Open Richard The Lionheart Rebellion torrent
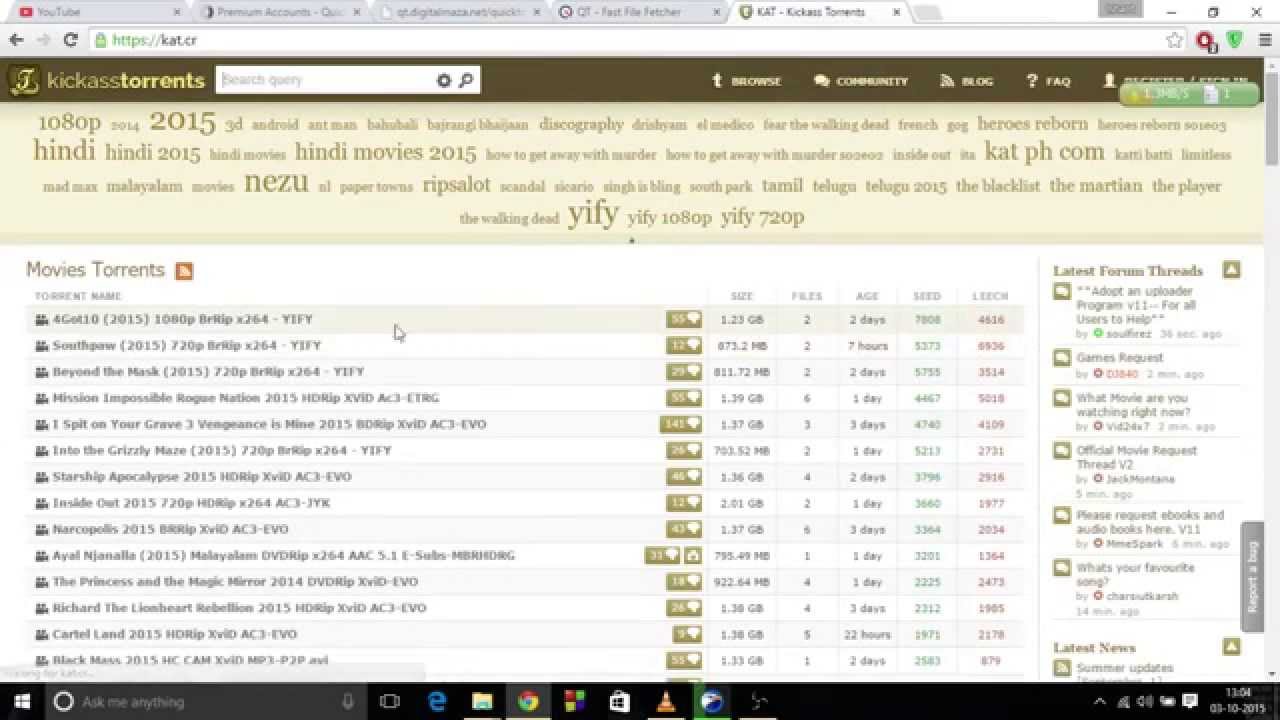This screenshot has width=1280, height=720. (x=240, y=608)
